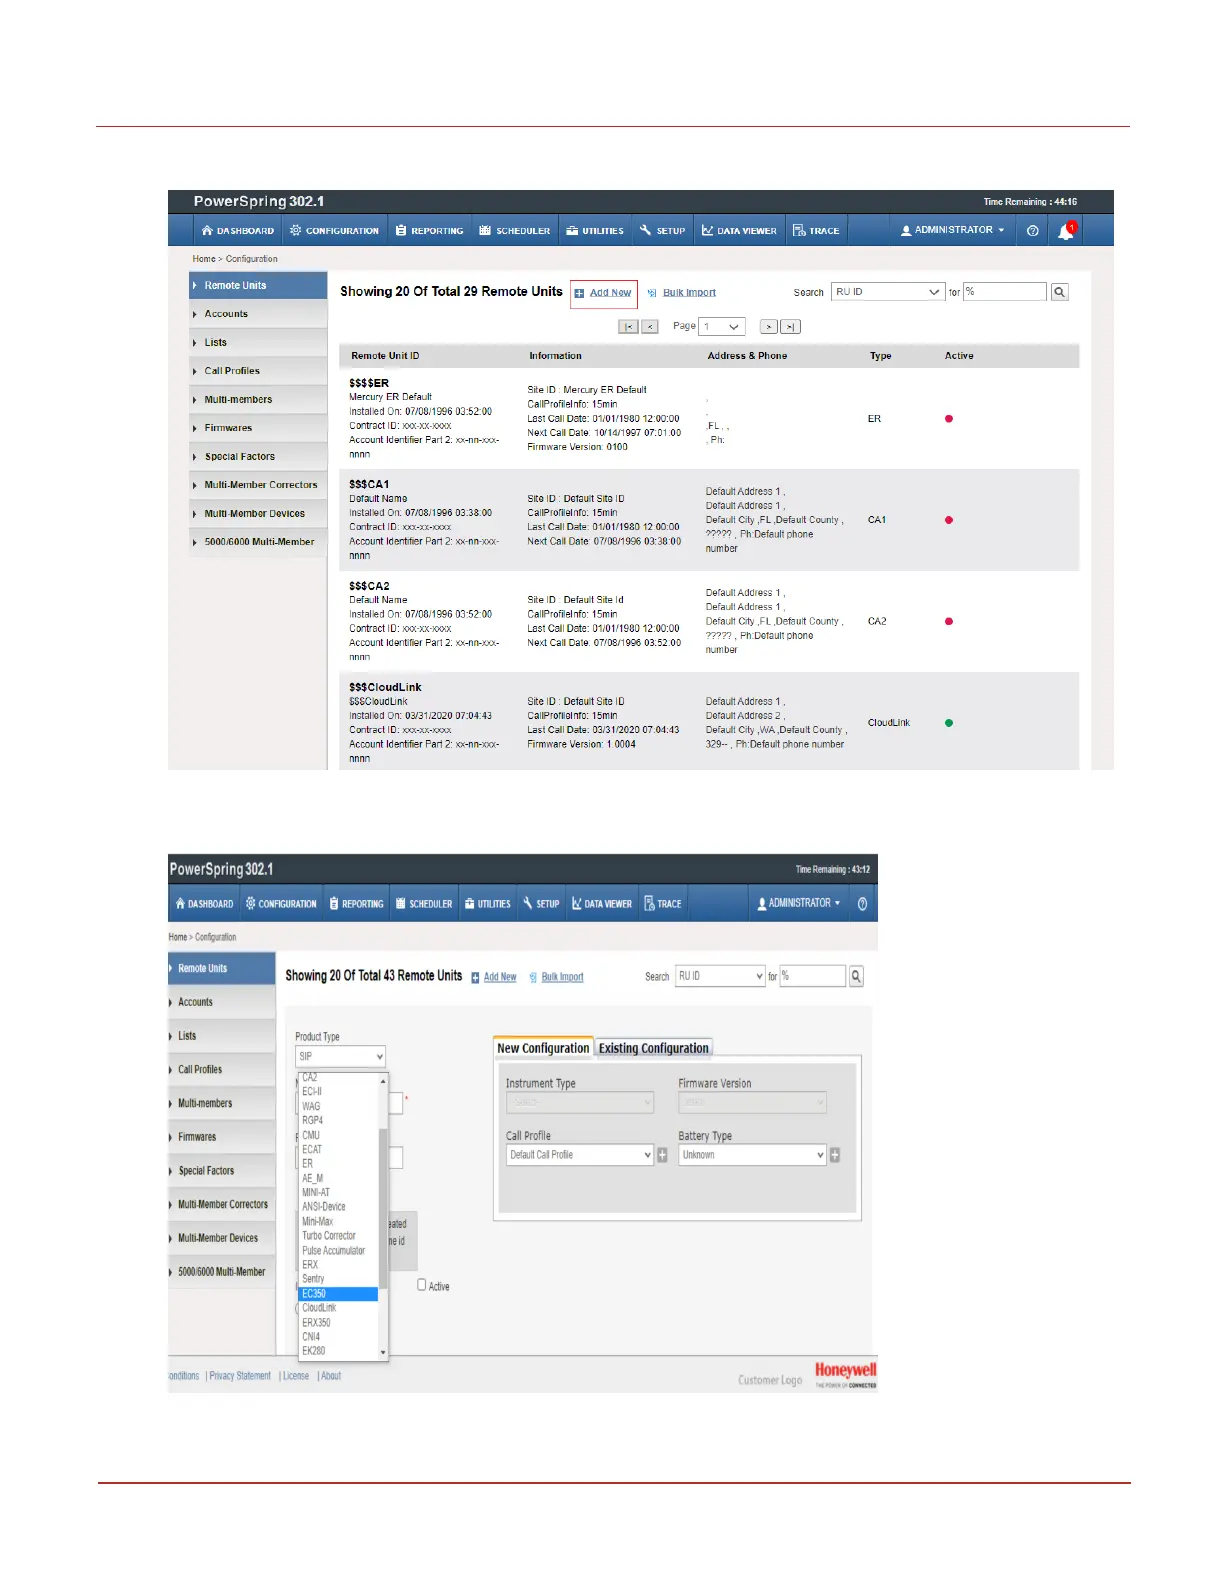Click Configuration gear icon in upper screenshot navbar
1224x1584 pixels.
point(295,231)
